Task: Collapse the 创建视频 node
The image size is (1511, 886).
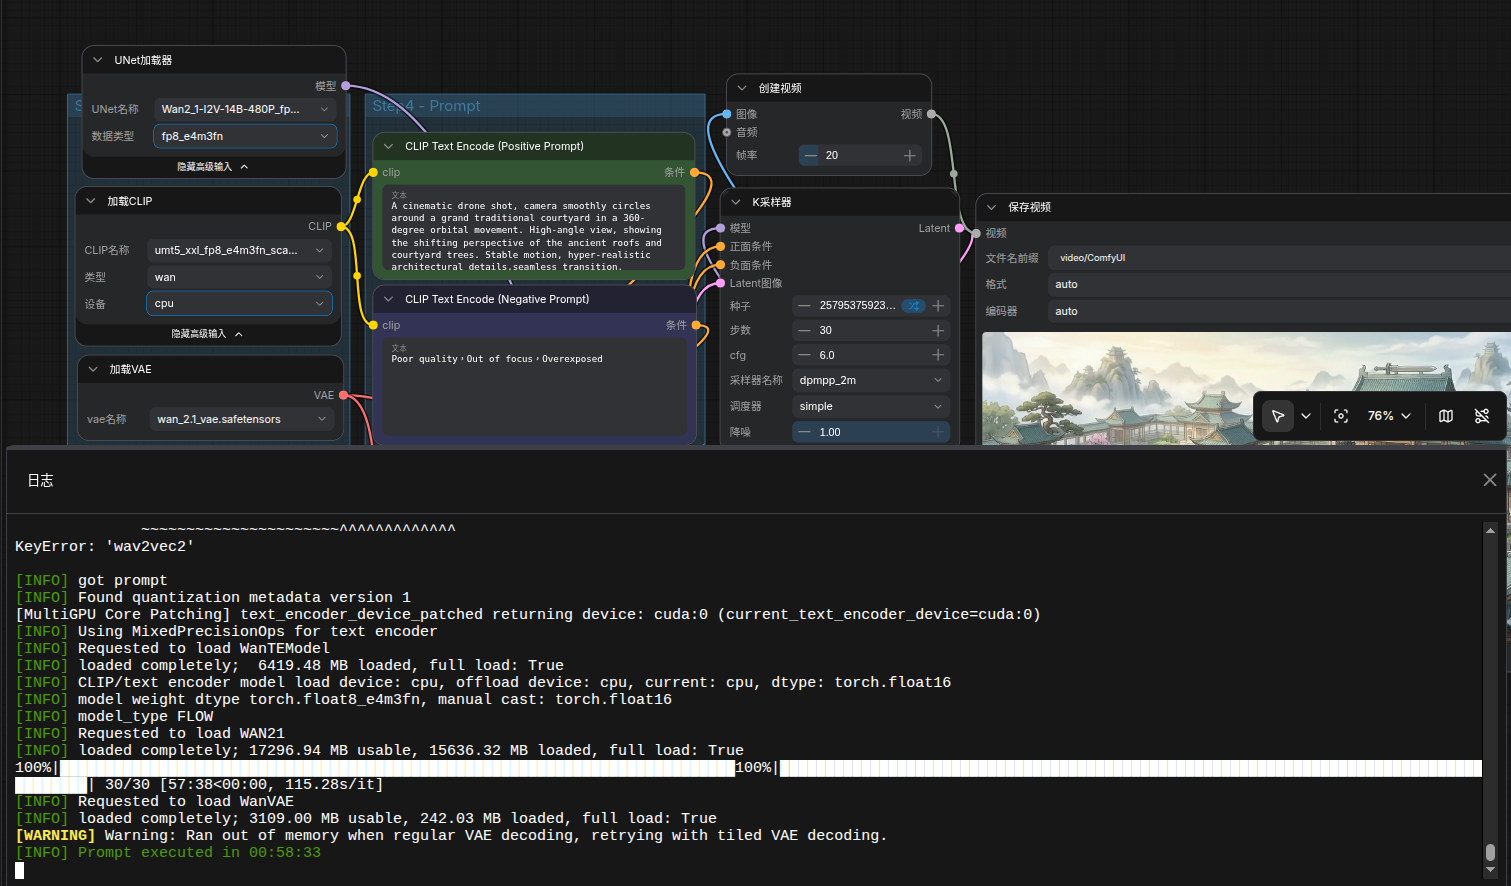Action: [742, 88]
